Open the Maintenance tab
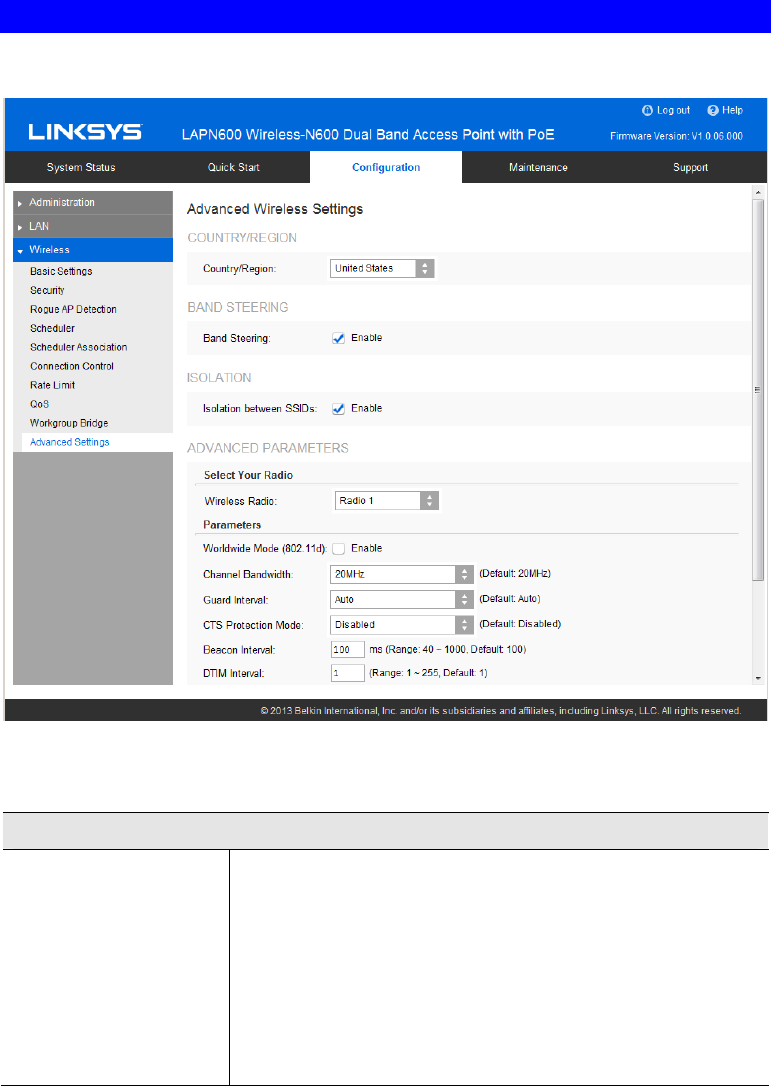This screenshot has width=771, height=1086. tap(538, 168)
